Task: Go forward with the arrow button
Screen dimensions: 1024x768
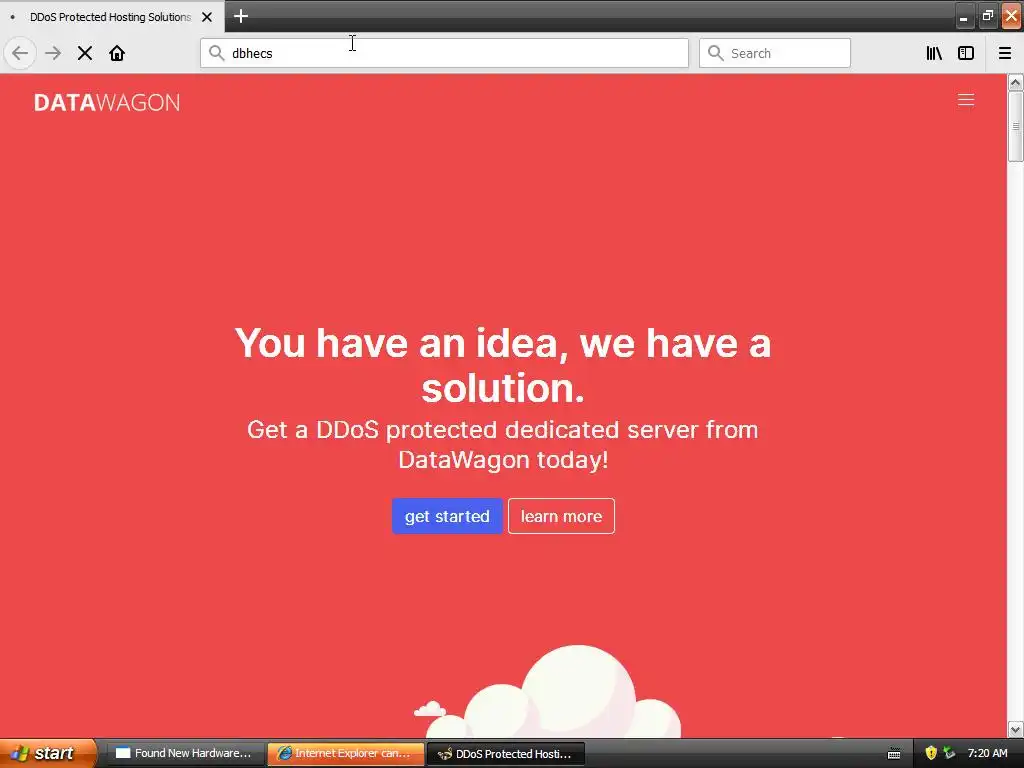Action: 53,53
